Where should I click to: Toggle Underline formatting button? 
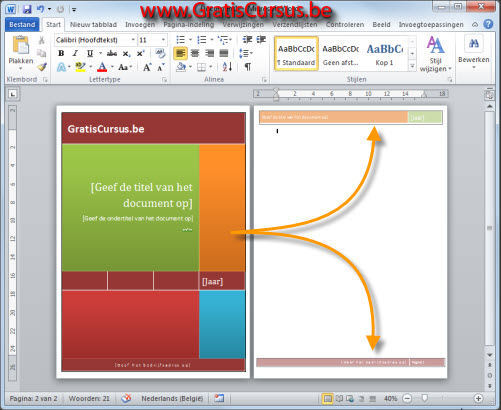(x=90, y=53)
